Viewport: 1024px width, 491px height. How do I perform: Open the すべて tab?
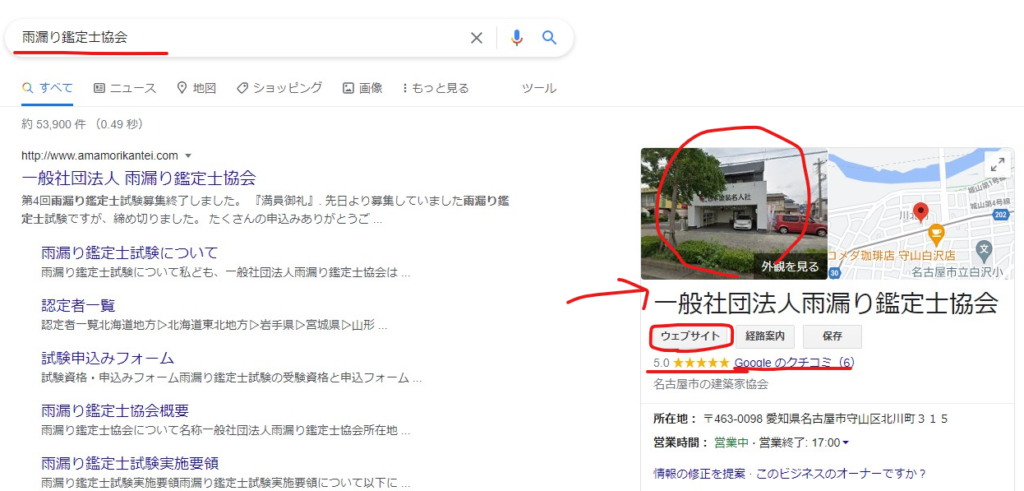[47, 88]
